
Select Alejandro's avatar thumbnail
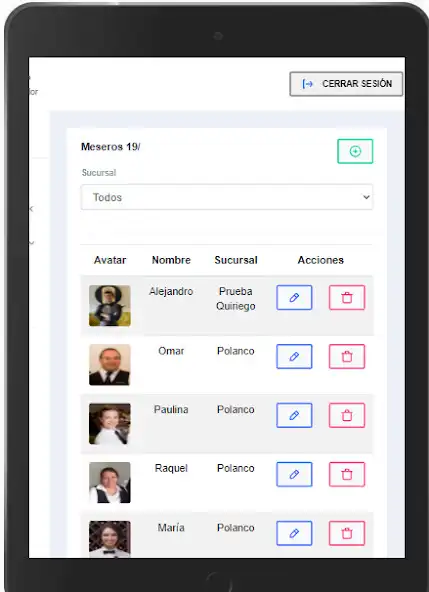coord(110,305)
